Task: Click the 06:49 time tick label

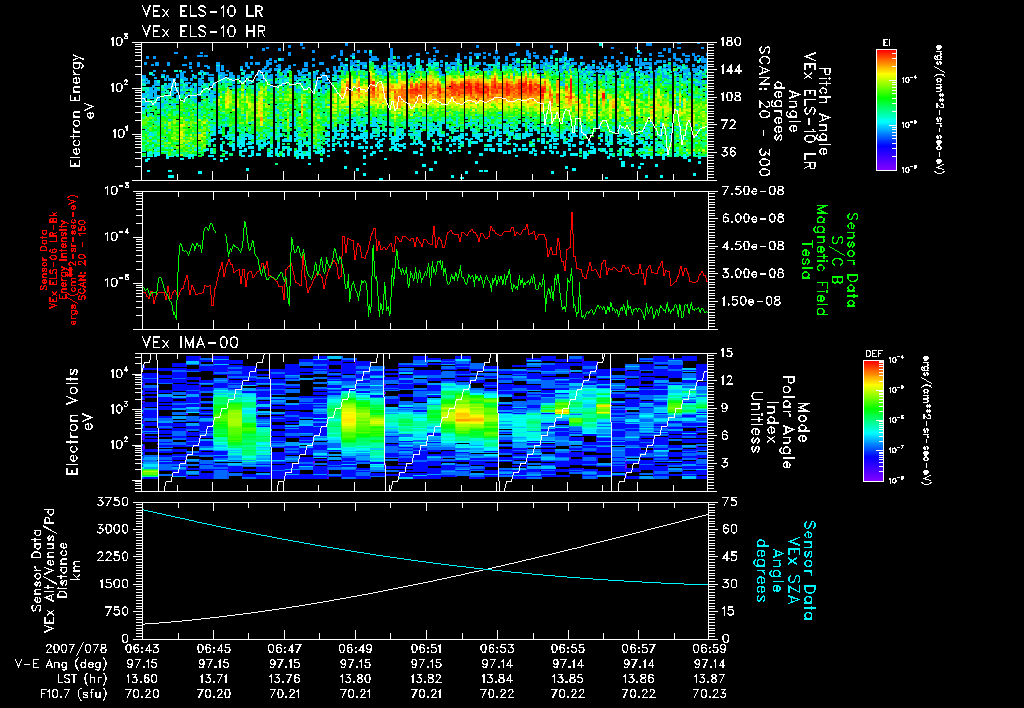Action: pos(355,649)
